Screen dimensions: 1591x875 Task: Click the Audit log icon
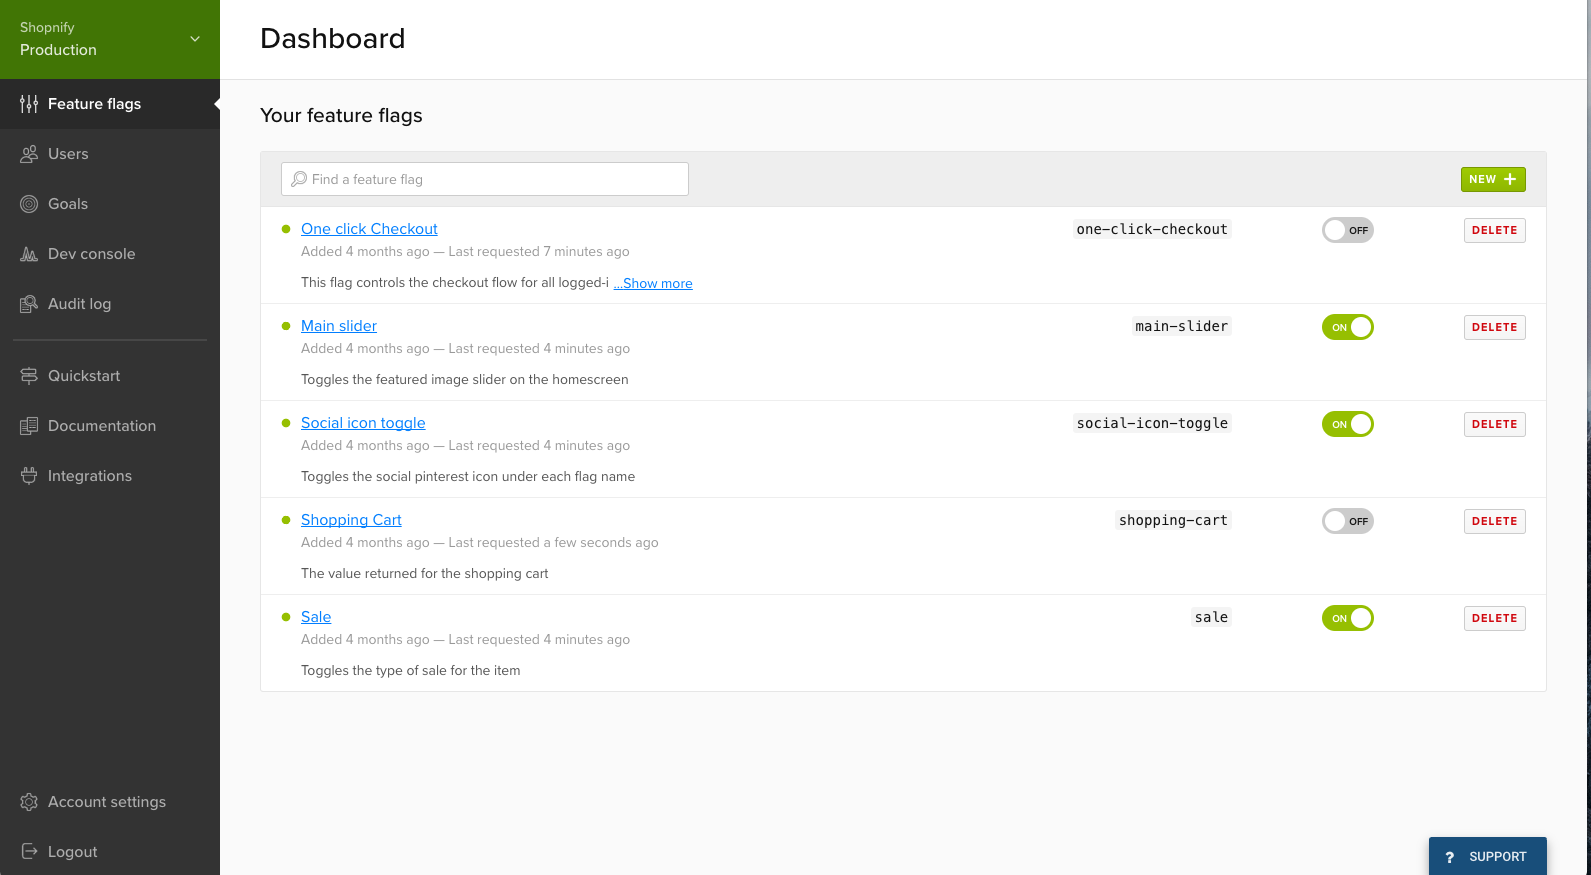tap(29, 304)
